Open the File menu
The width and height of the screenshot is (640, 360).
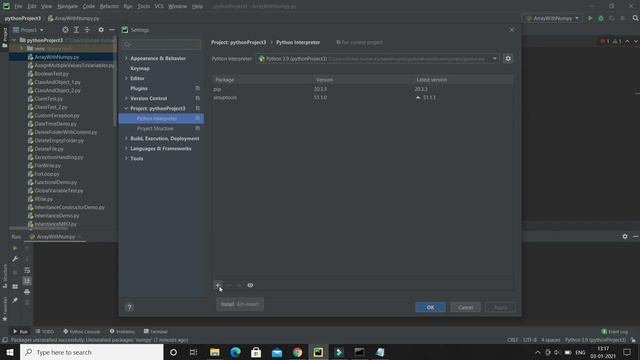pos(18,6)
